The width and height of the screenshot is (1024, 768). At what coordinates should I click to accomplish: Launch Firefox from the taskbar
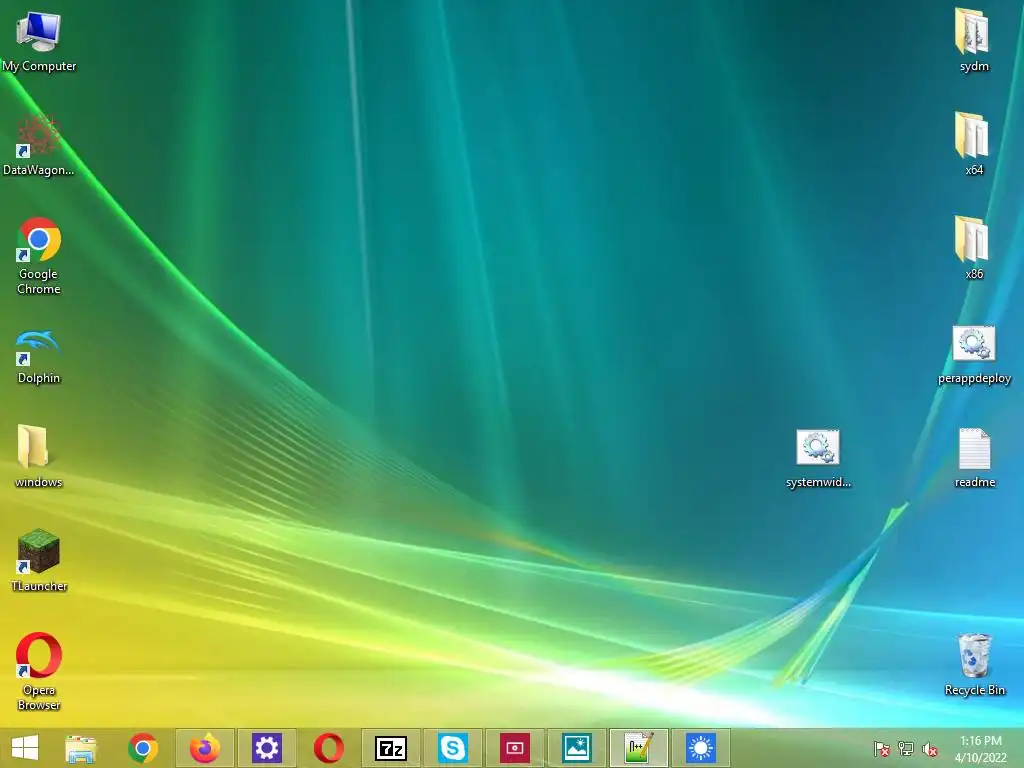pos(204,748)
